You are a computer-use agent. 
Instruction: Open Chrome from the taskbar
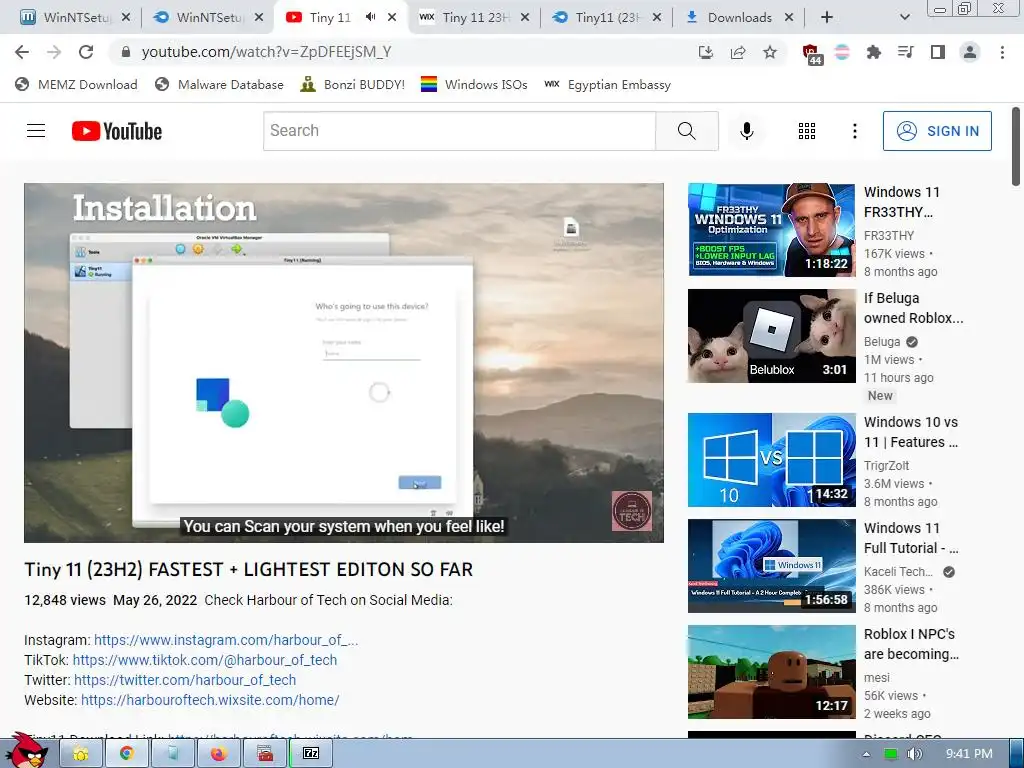[126, 754]
